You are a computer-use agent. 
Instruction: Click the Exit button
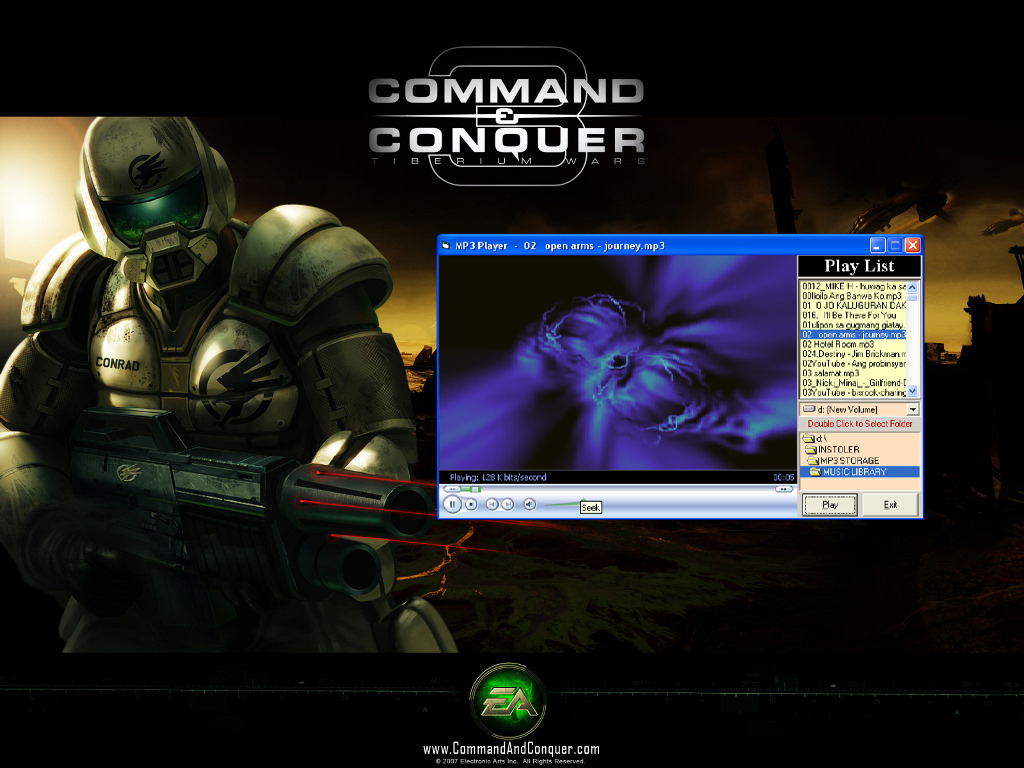(x=890, y=505)
